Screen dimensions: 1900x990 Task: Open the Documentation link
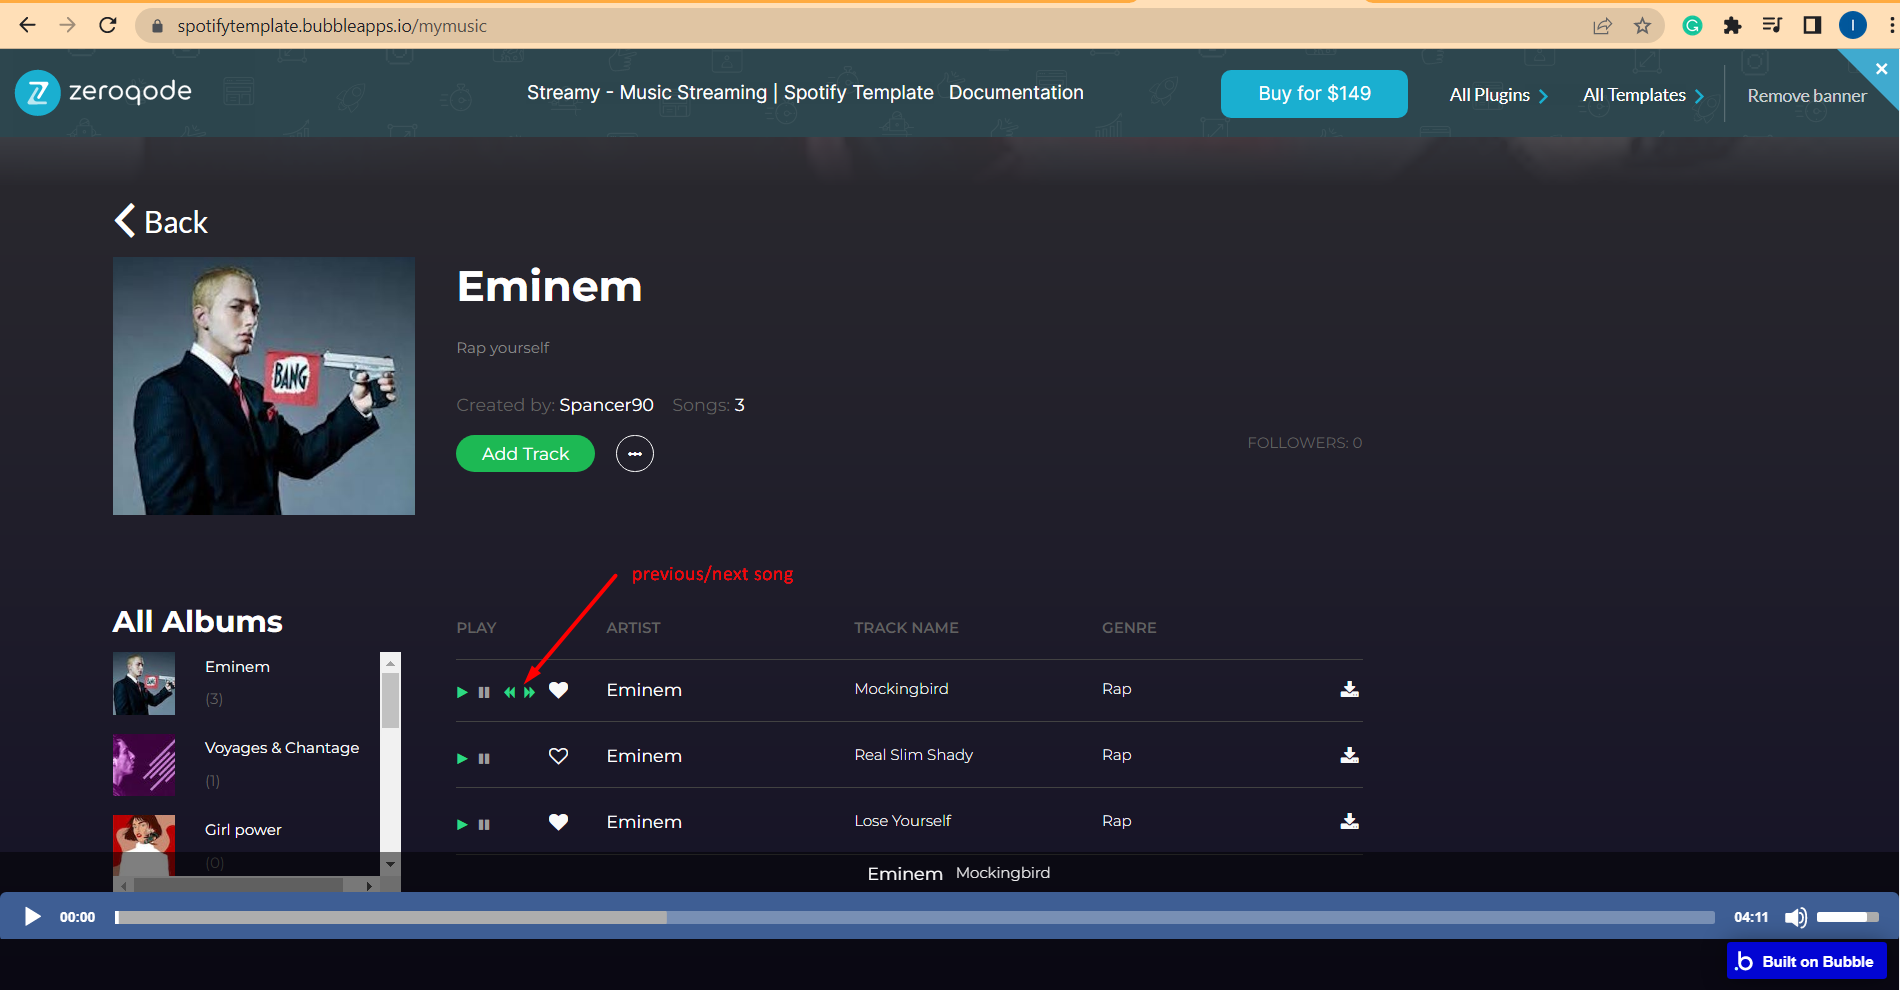pyautogui.click(x=1016, y=93)
